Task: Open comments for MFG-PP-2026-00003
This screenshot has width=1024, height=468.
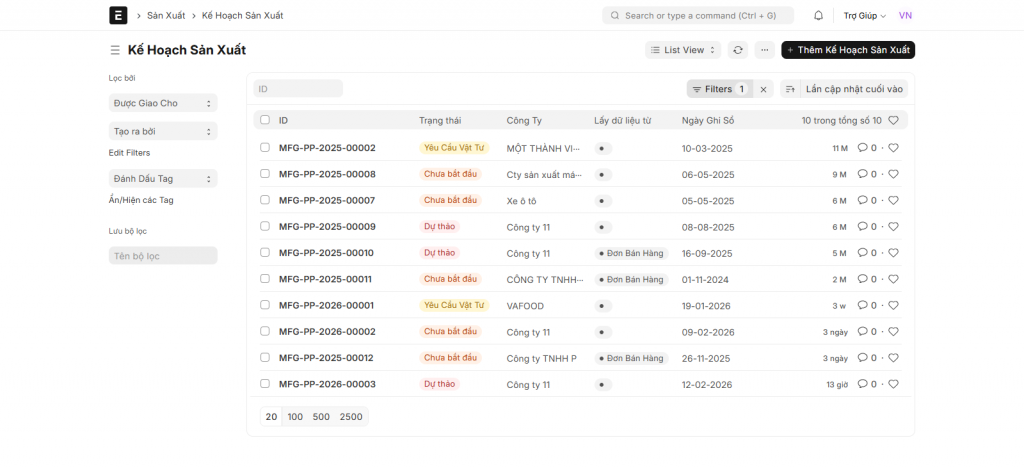Action: tap(867, 384)
